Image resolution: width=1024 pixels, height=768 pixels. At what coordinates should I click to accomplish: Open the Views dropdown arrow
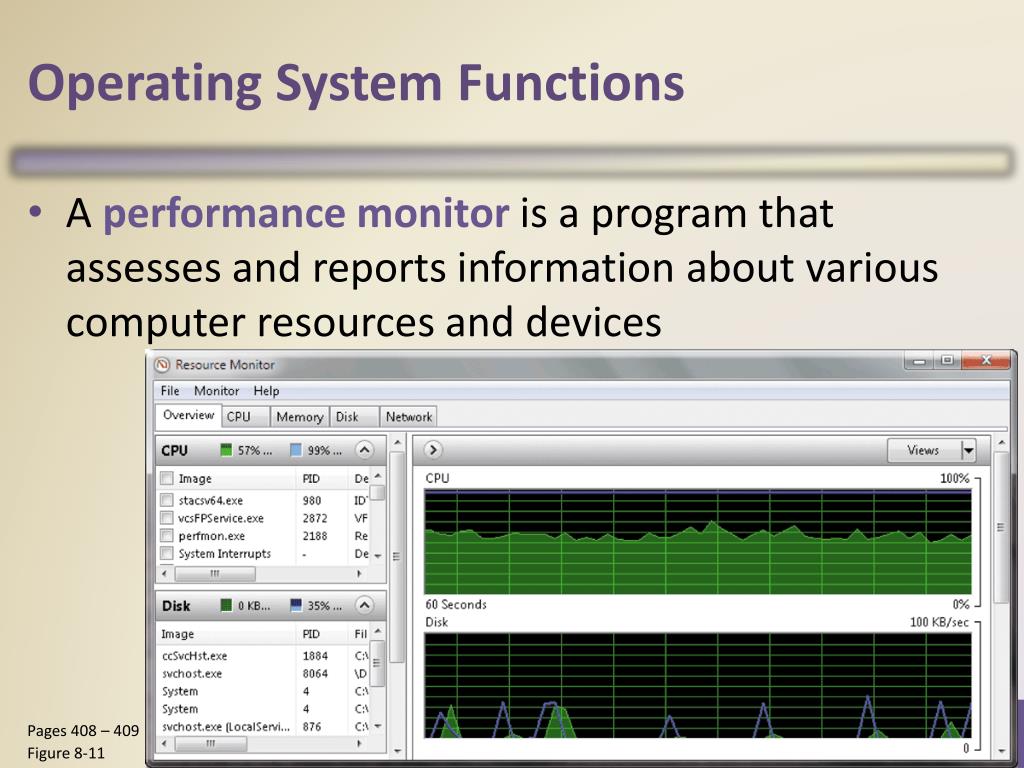click(x=967, y=450)
